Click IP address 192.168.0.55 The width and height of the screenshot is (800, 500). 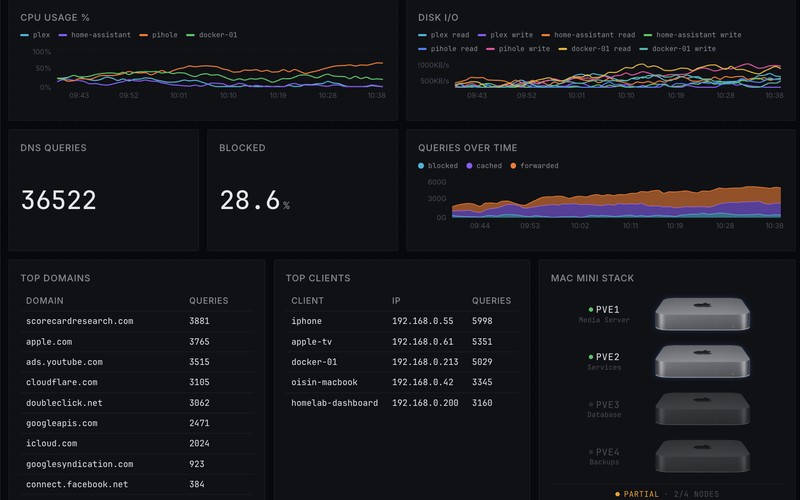click(422, 321)
